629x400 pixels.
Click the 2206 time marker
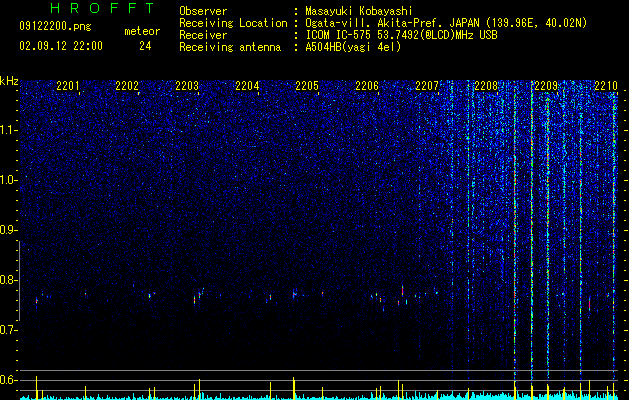367,86
